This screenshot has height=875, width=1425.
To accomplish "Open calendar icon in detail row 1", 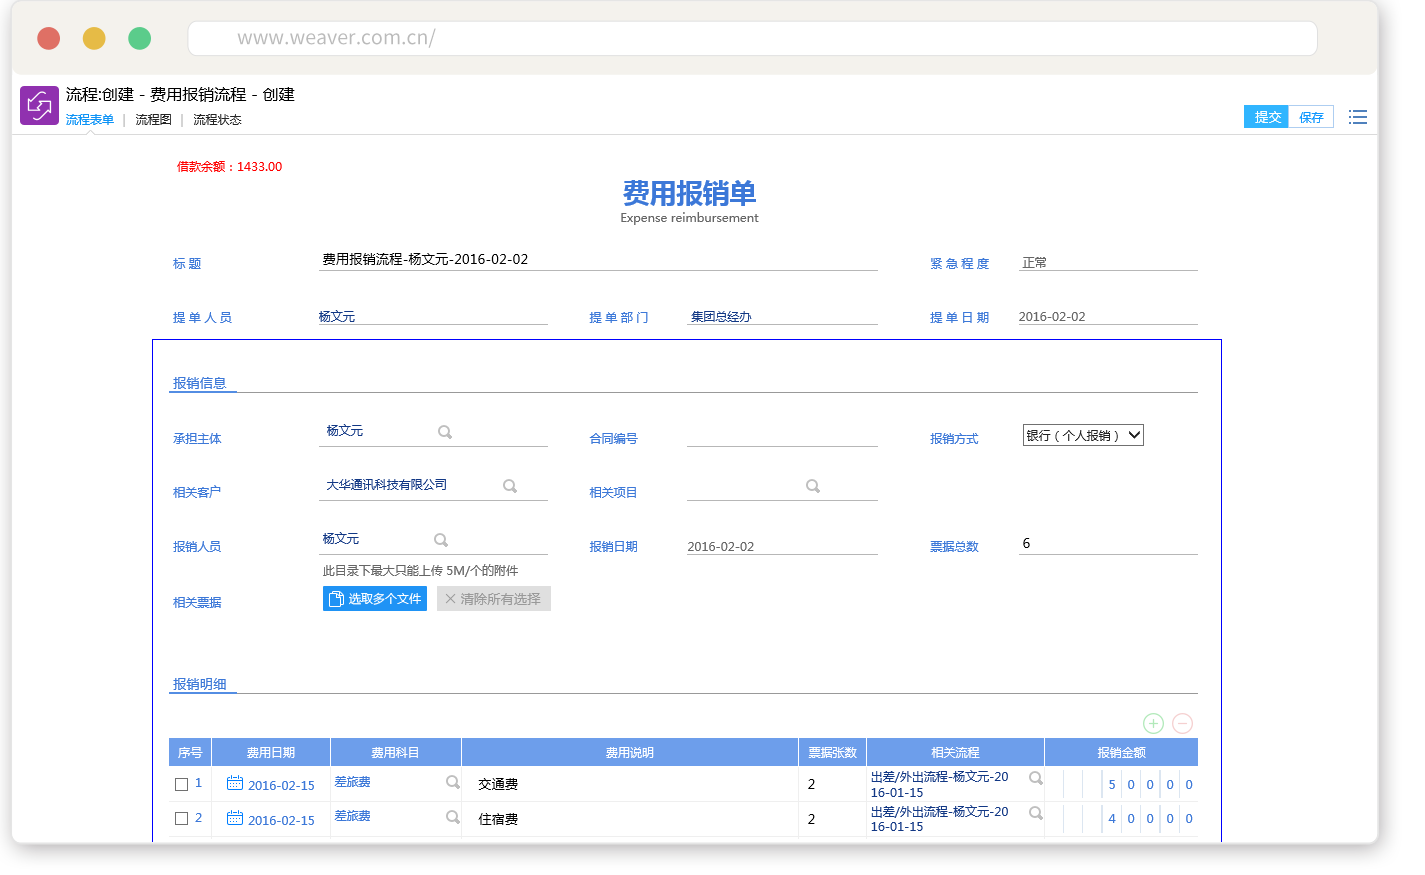I will coord(235,783).
